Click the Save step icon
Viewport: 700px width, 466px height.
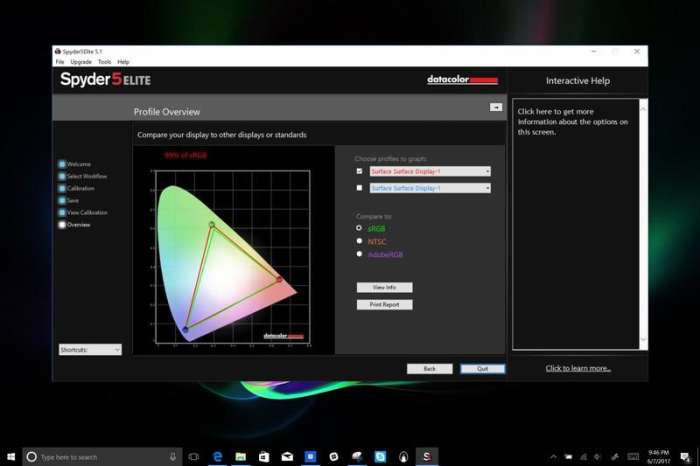[62, 200]
